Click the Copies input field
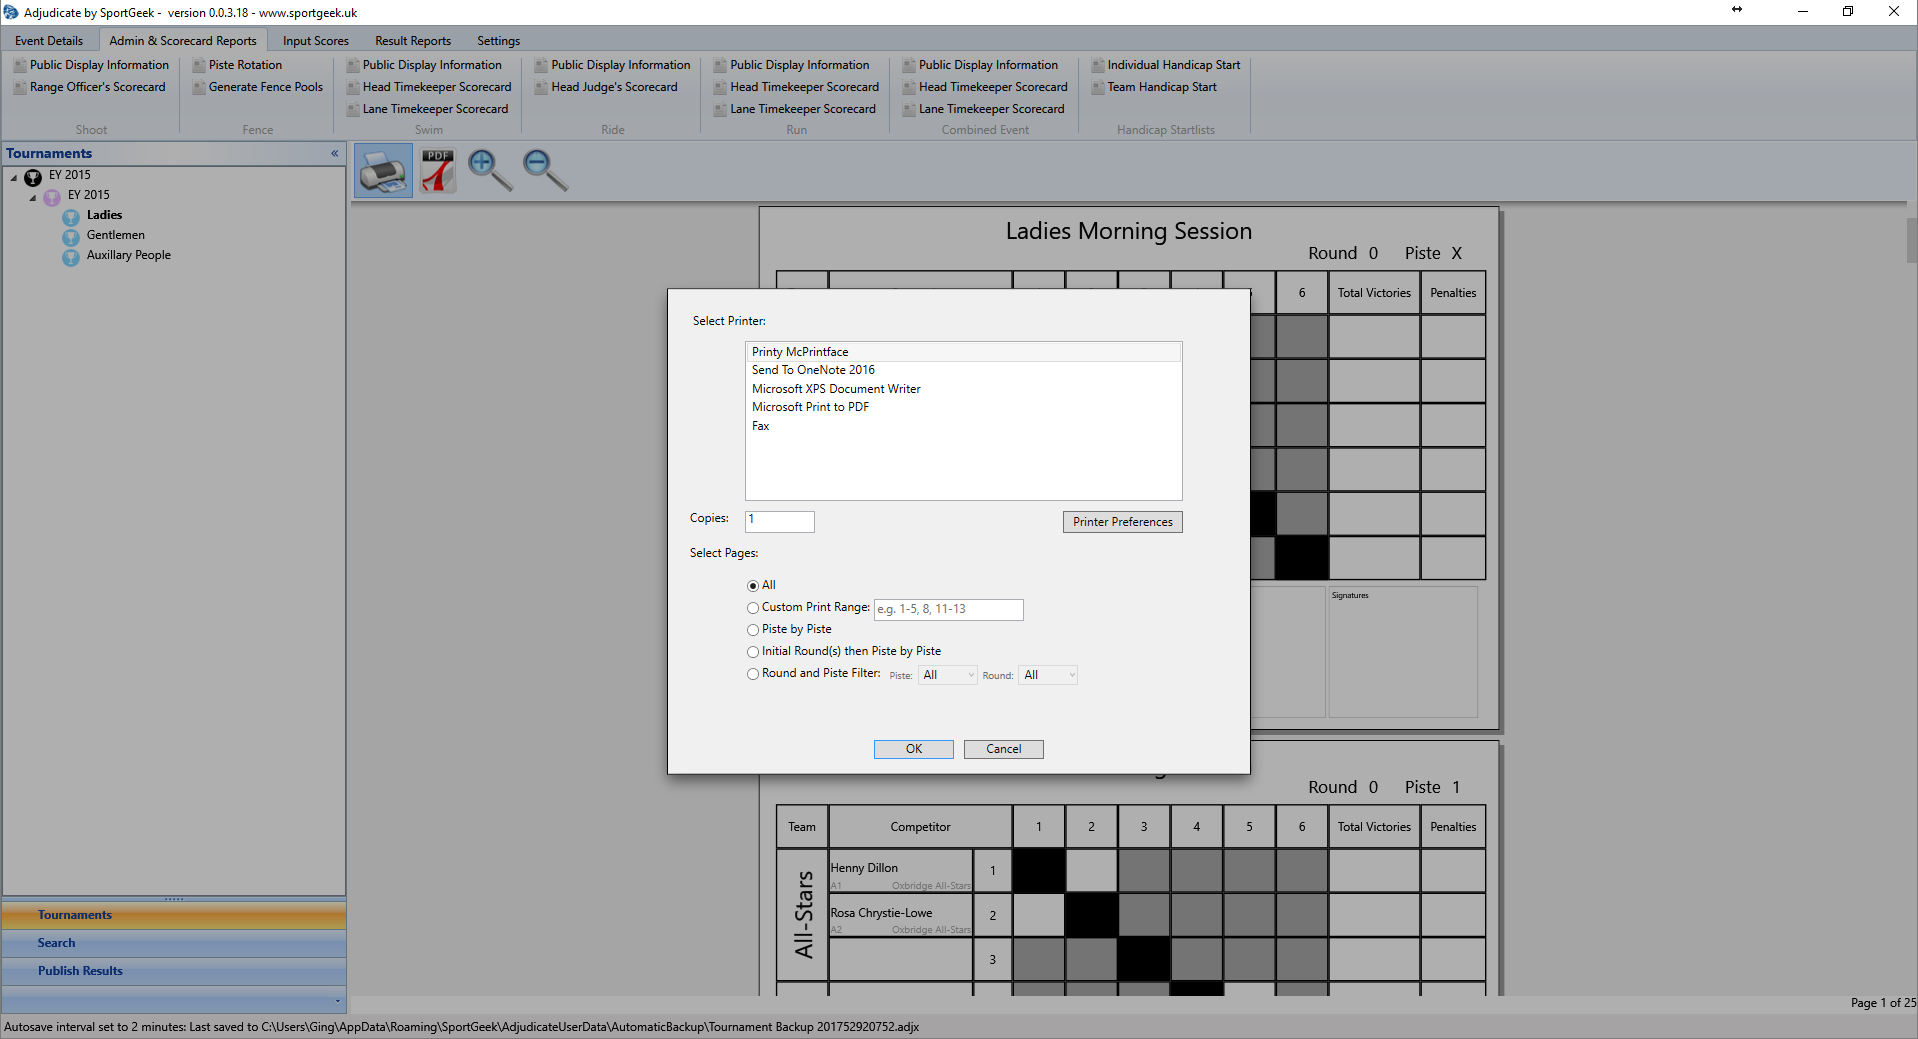 click(x=780, y=521)
